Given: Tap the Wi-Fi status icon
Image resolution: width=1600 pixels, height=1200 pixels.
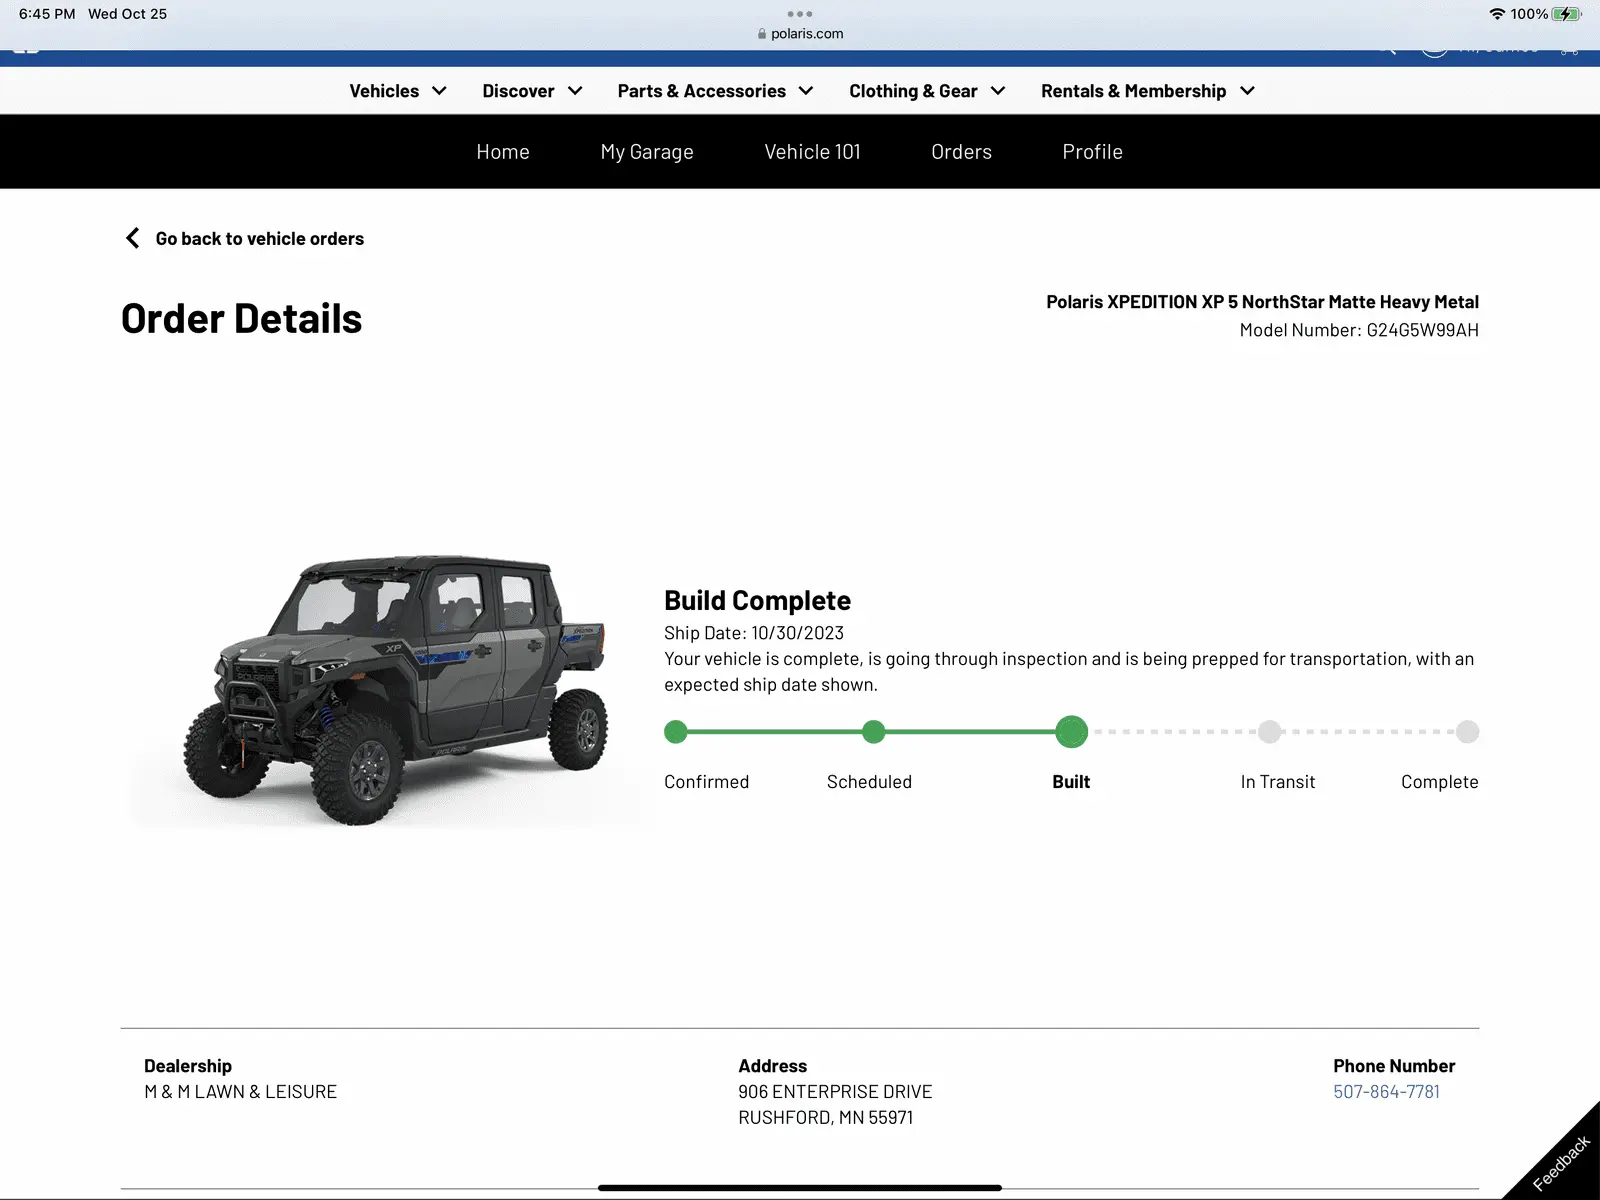Looking at the screenshot, I should coord(1497,14).
